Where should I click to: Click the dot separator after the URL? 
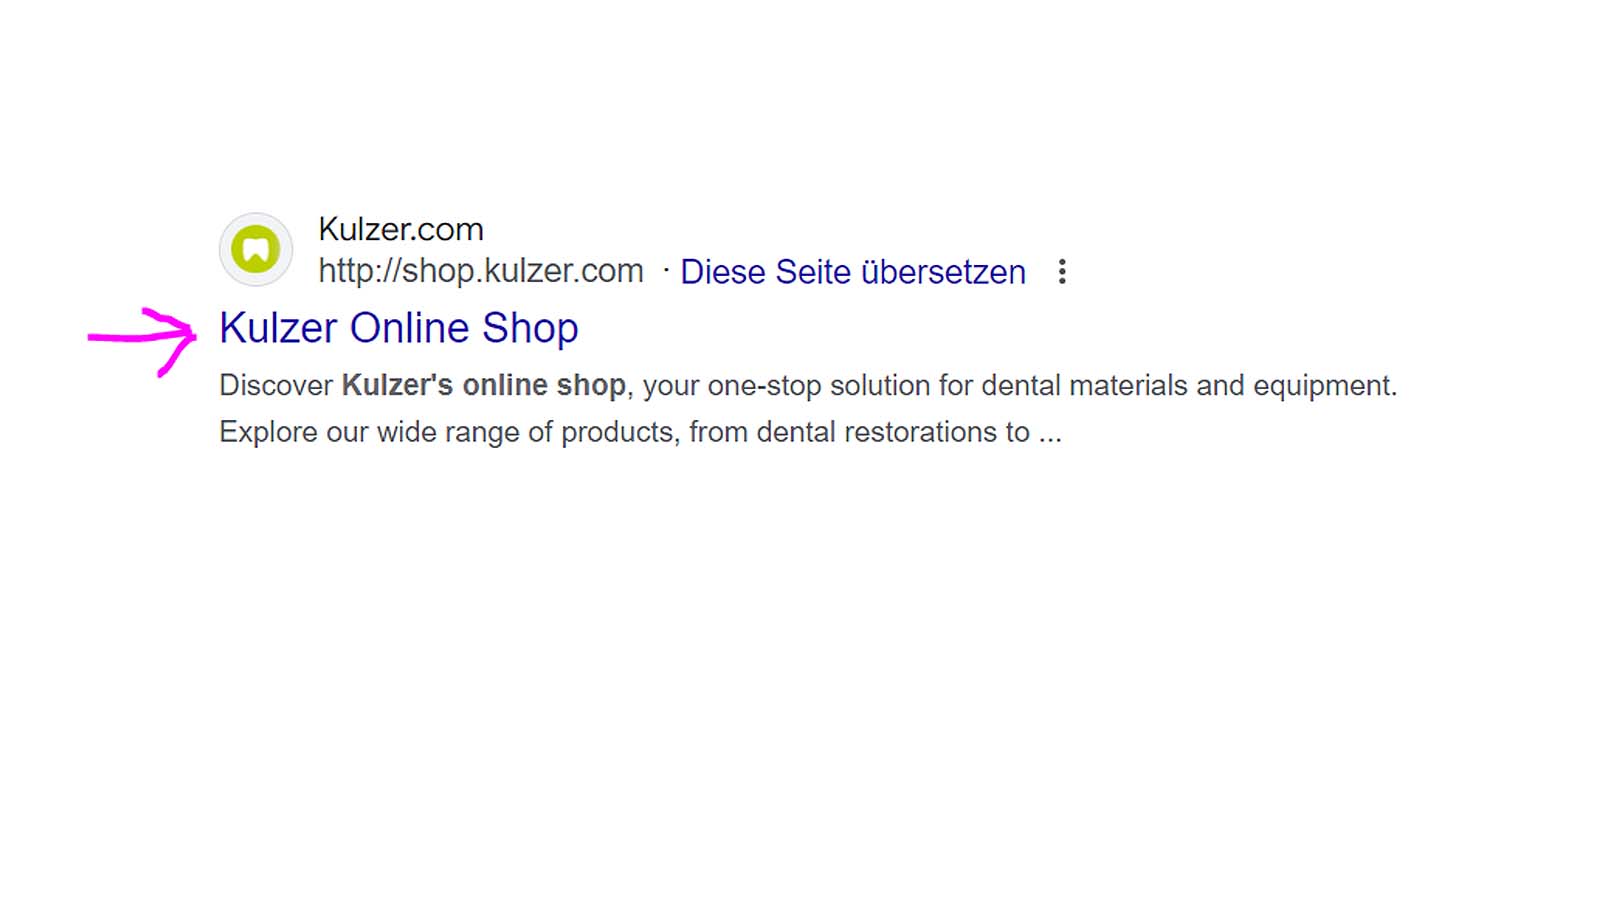666,270
